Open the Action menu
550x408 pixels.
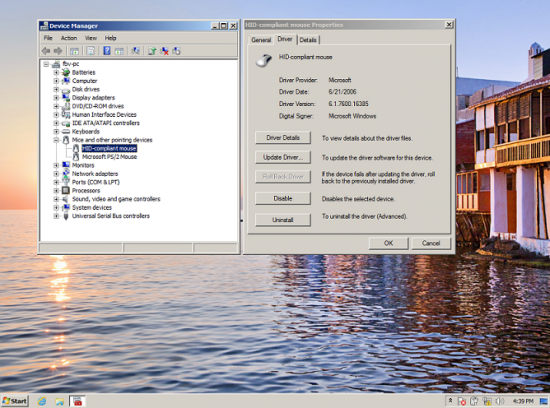(69, 38)
